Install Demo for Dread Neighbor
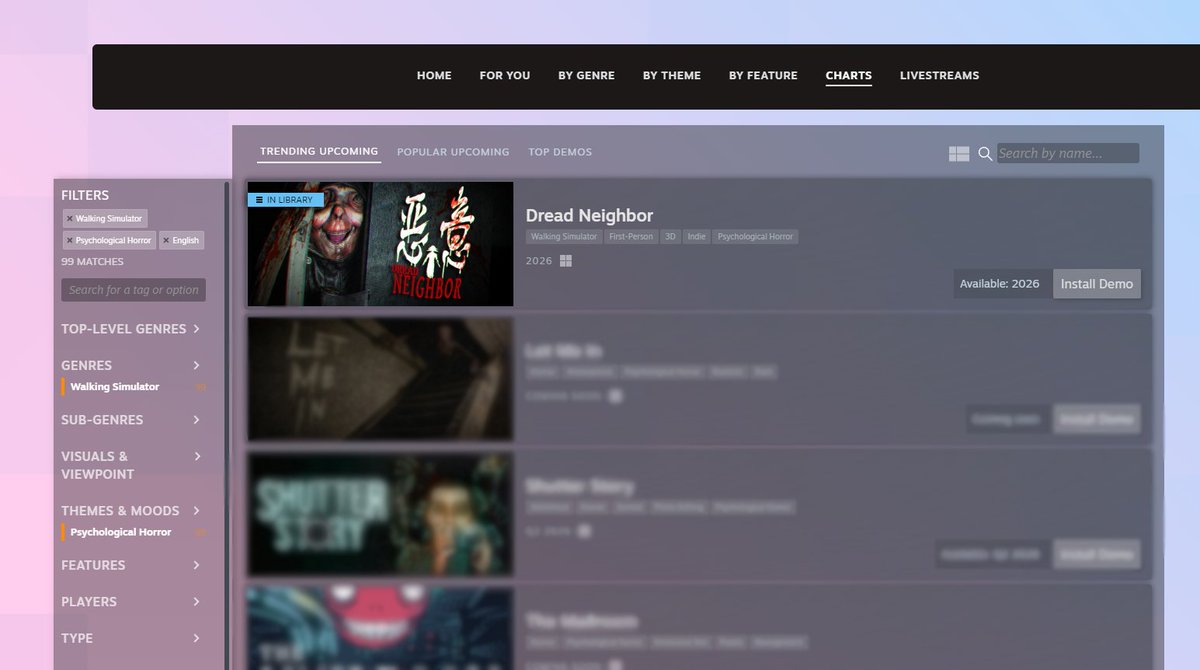This screenshot has width=1200, height=670. click(1097, 284)
